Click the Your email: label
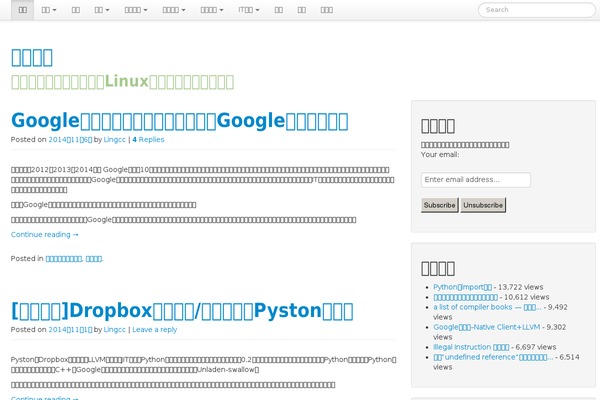The image size is (600, 400). [x=440, y=155]
